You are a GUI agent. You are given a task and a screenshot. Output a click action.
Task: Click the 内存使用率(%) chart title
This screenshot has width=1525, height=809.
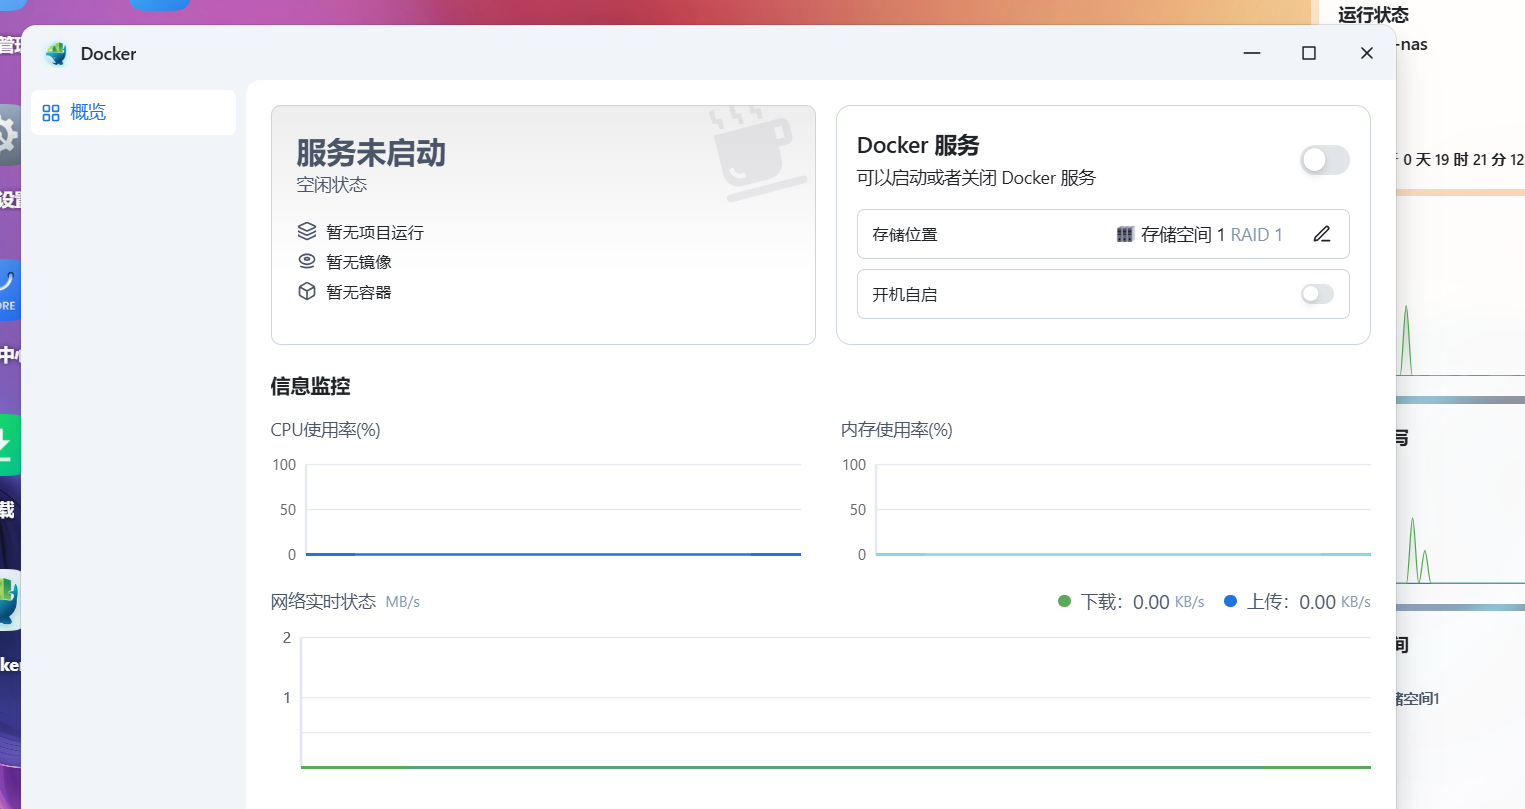(x=896, y=430)
